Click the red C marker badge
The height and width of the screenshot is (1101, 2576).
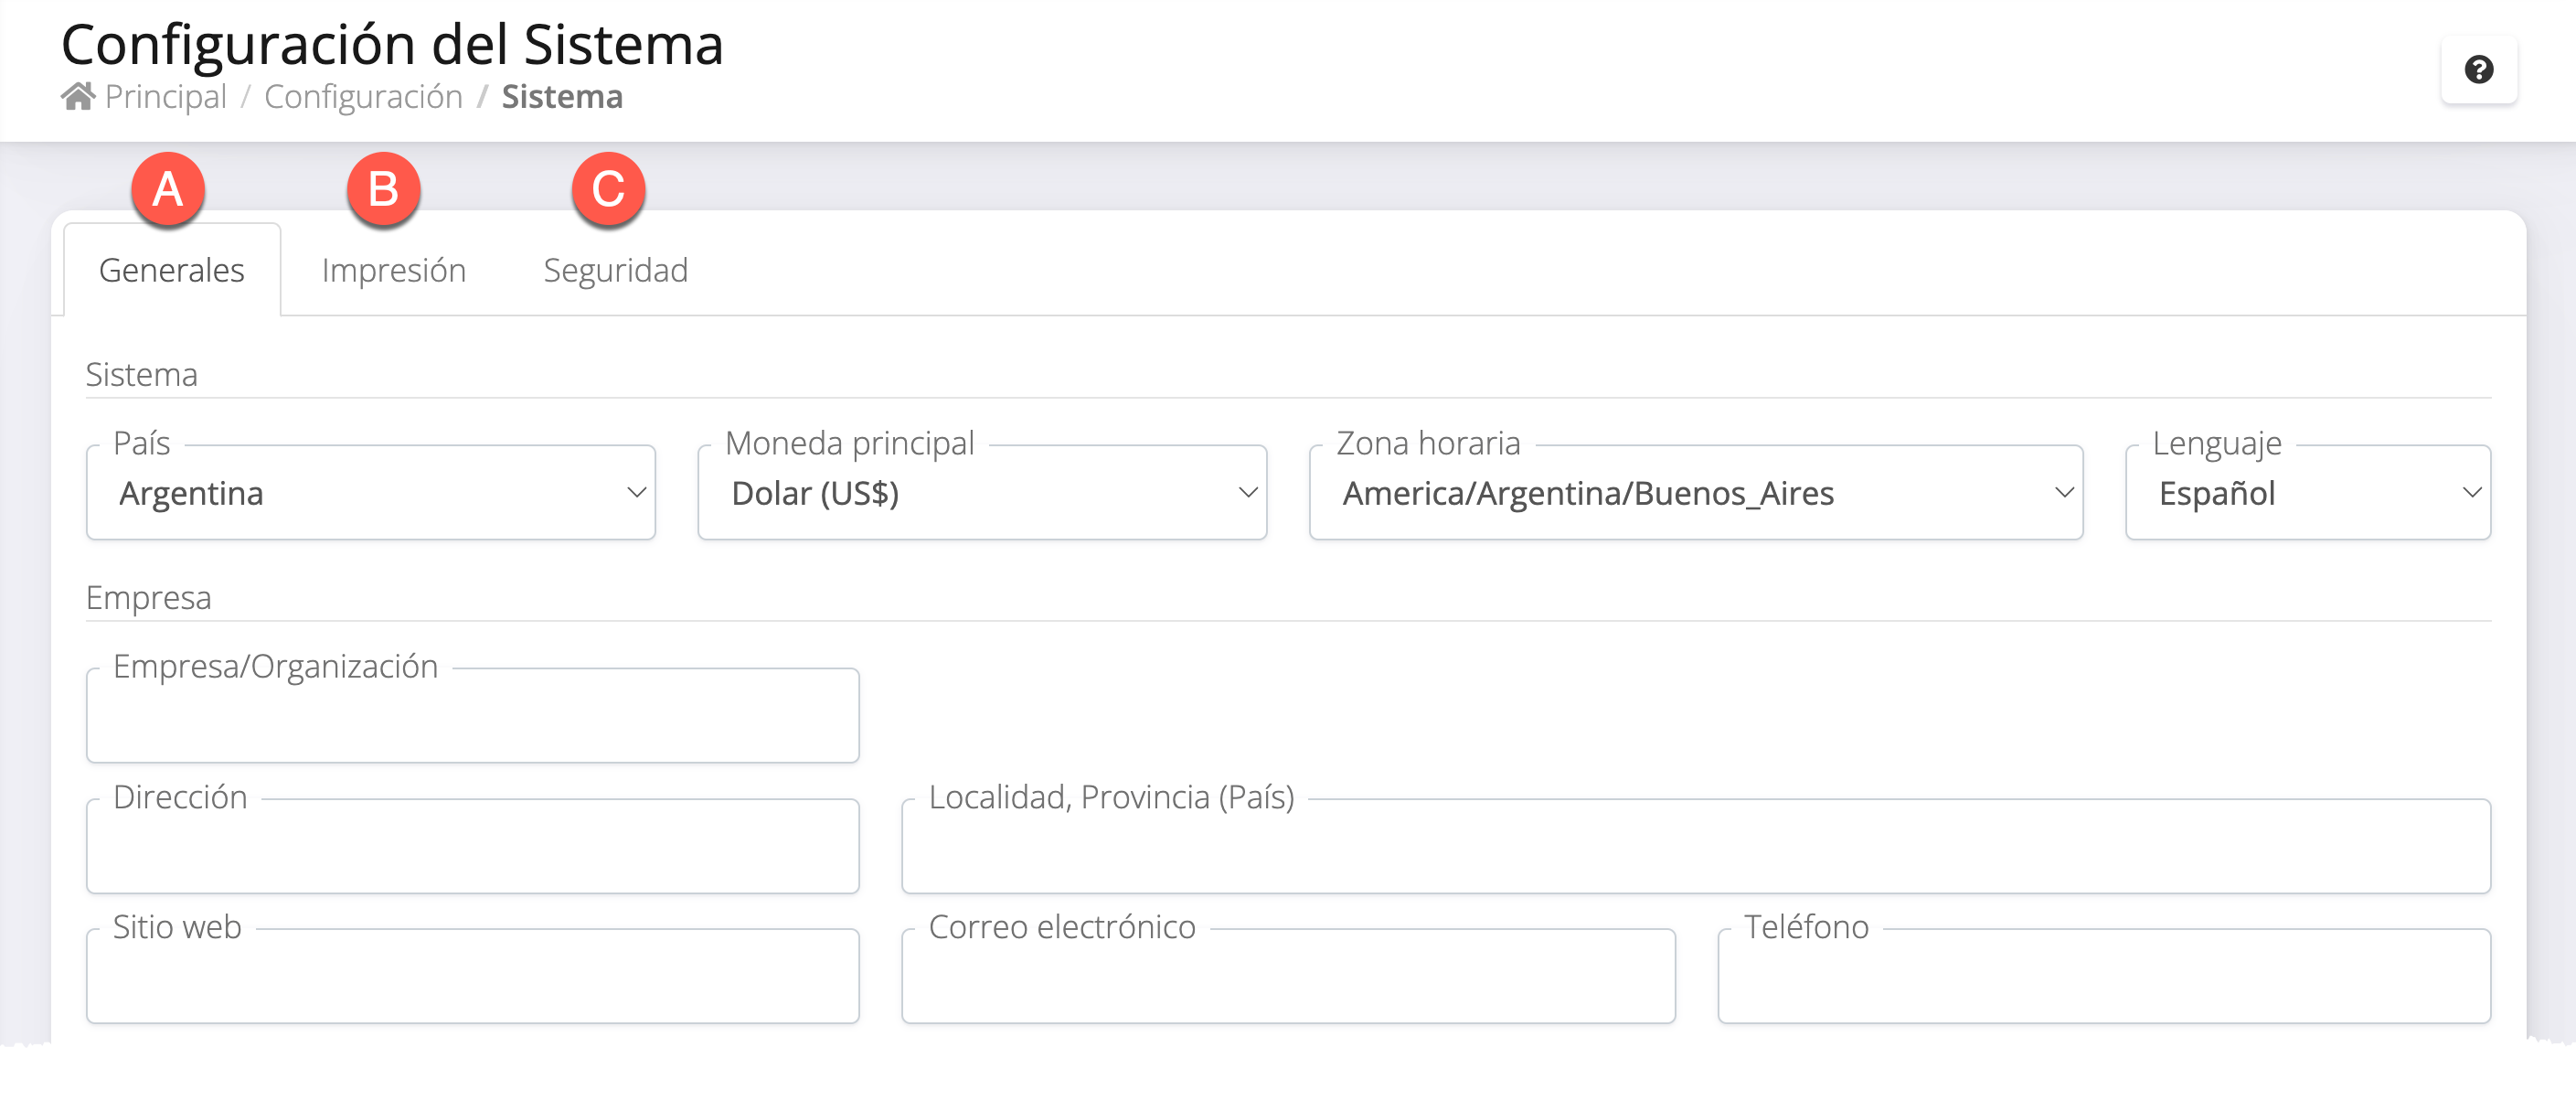pos(608,189)
